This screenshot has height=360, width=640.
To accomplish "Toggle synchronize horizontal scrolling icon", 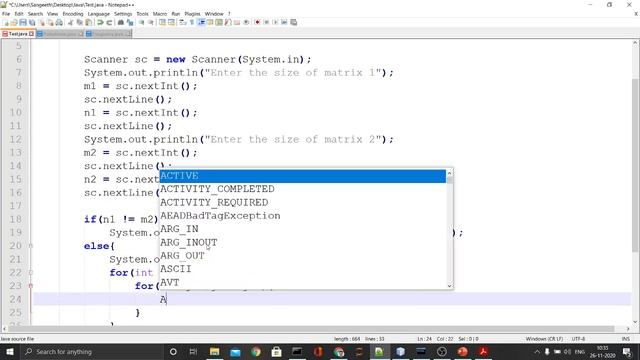I will pyautogui.click(x=171, y=22).
